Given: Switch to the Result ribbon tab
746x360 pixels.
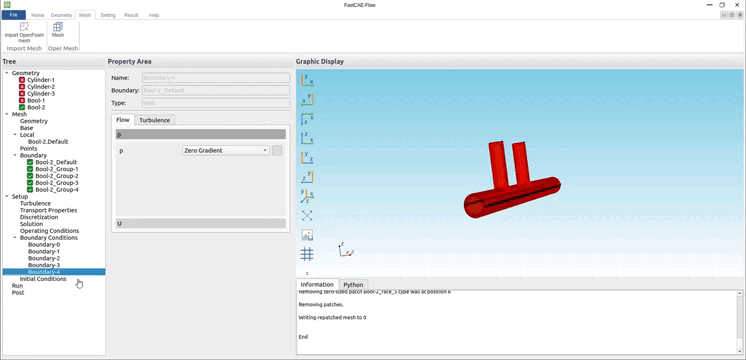Looking at the screenshot, I should [131, 15].
